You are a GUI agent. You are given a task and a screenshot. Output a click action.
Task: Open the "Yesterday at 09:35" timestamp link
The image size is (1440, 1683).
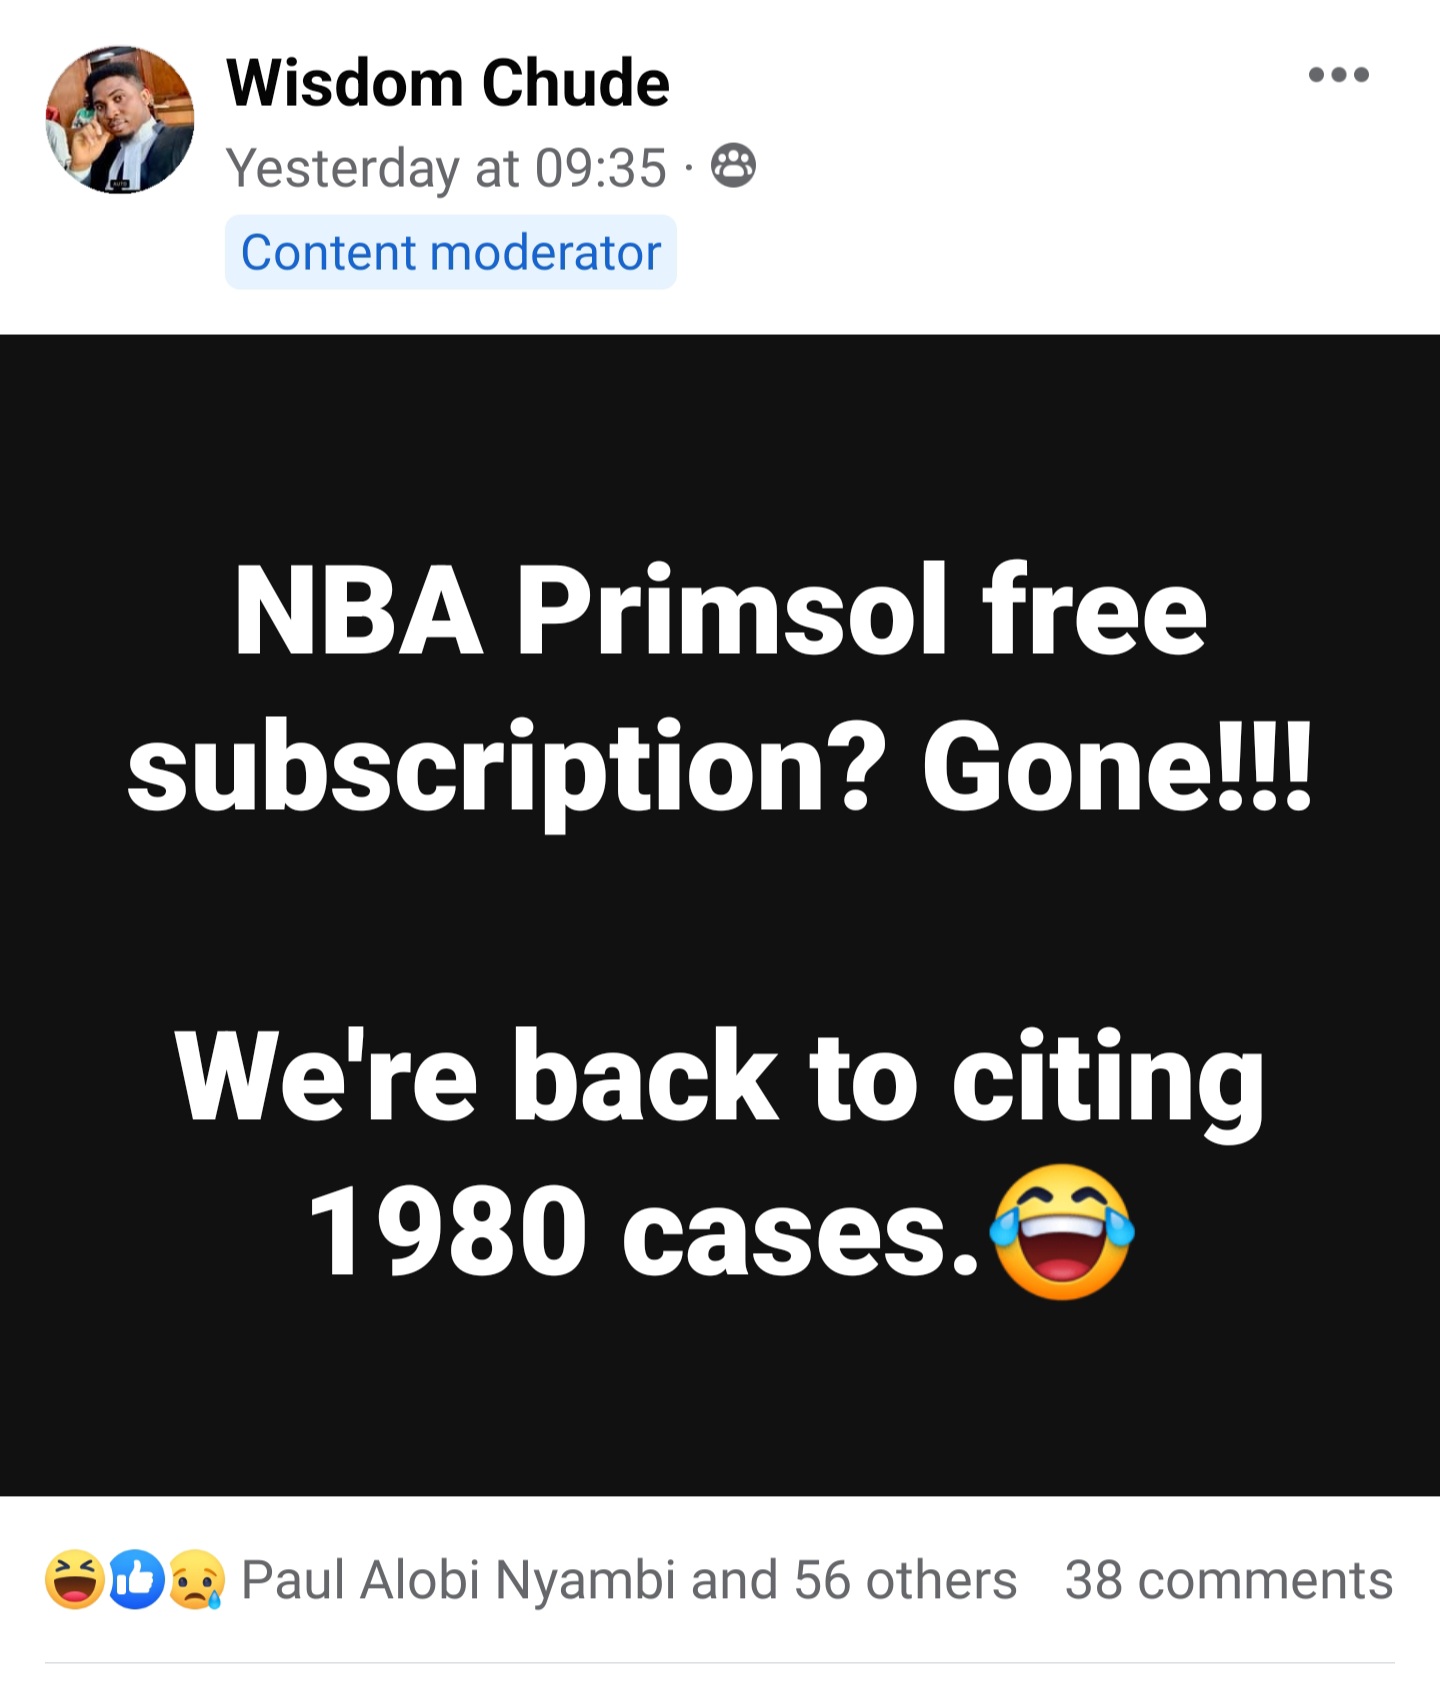(x=445, y=167)
